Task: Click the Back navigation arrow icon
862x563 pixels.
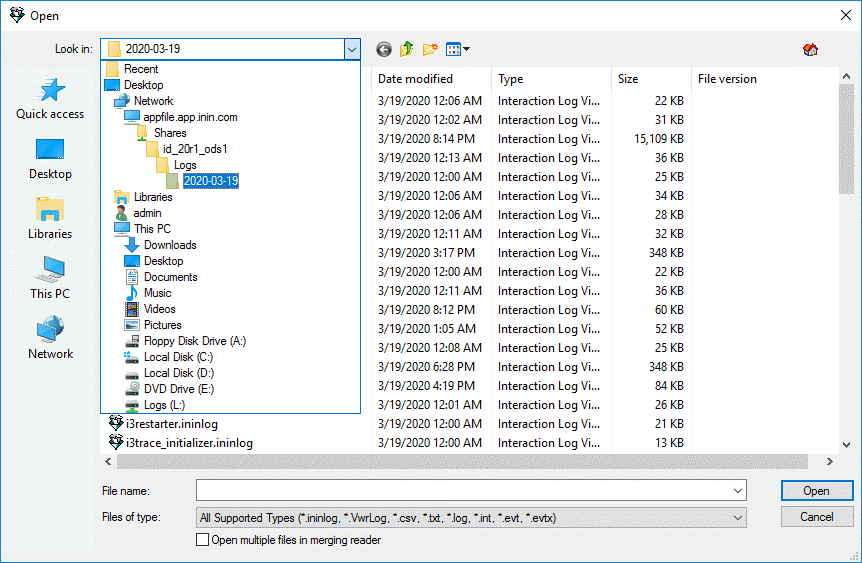Action: [384, 49]
